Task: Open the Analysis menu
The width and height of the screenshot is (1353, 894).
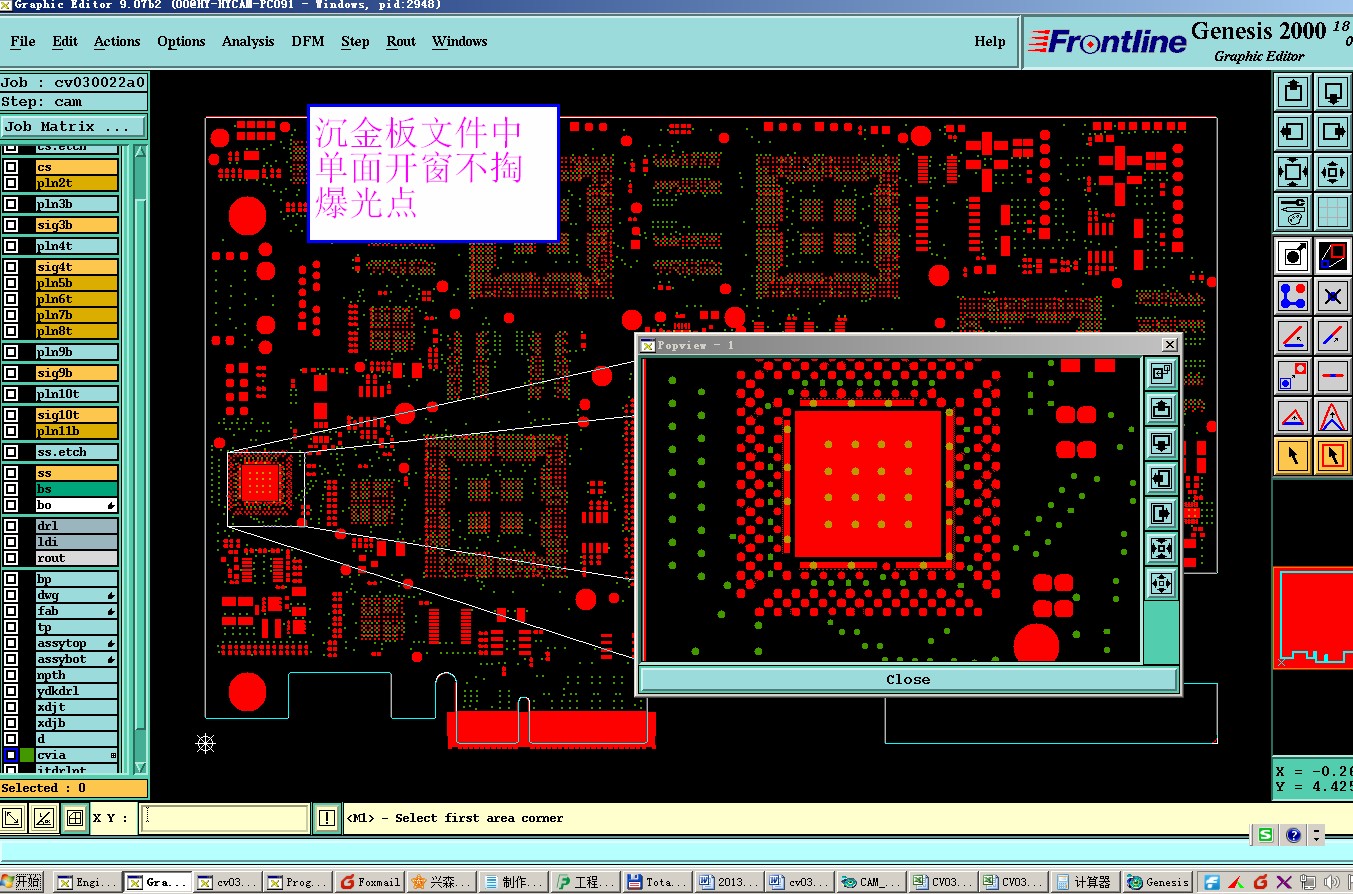Action: (248, 41)
